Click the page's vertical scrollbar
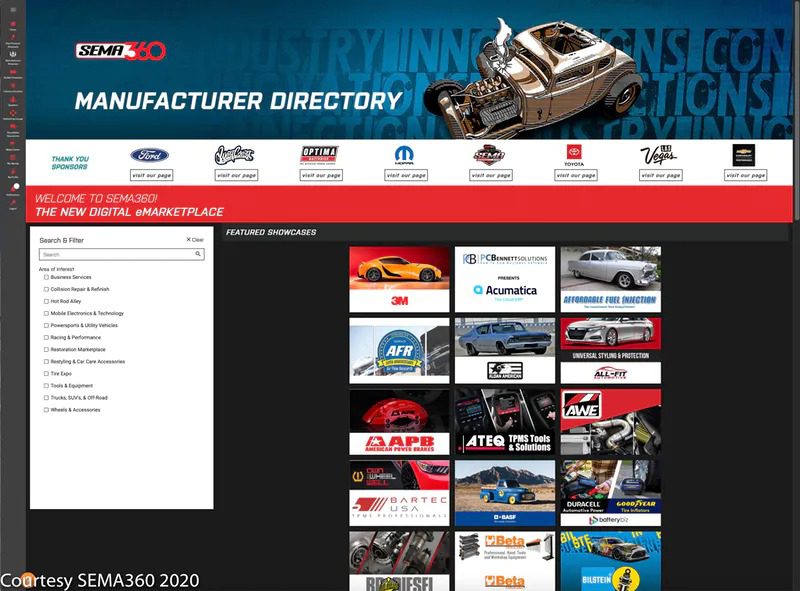 point(796,111)
